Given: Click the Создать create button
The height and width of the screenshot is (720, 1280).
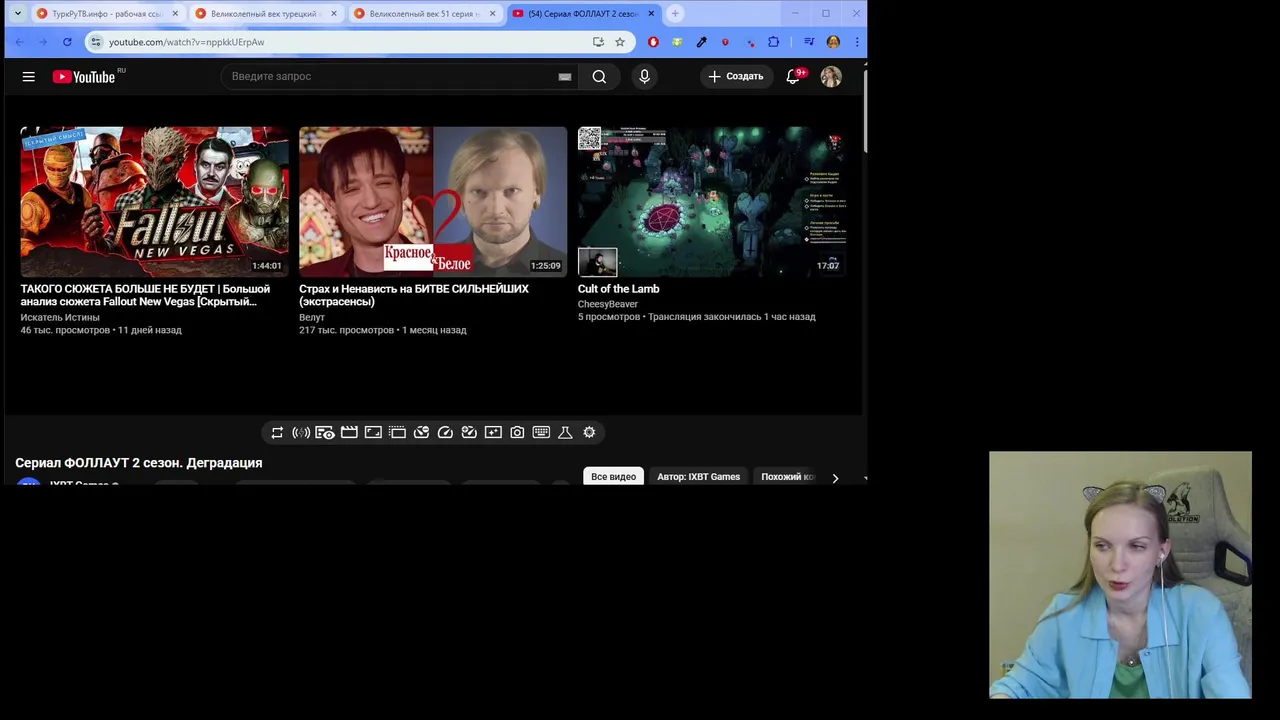Looking at the screenshot, I should tap(736, 76).
